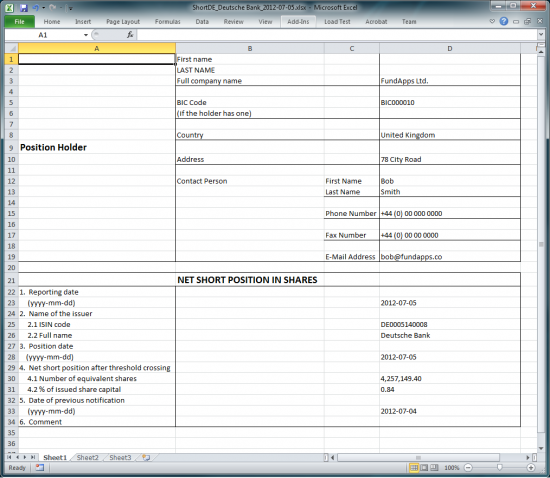Open Excel Help question mark icon
Viewport: 550px width, 478px height.
coord(504,21)
